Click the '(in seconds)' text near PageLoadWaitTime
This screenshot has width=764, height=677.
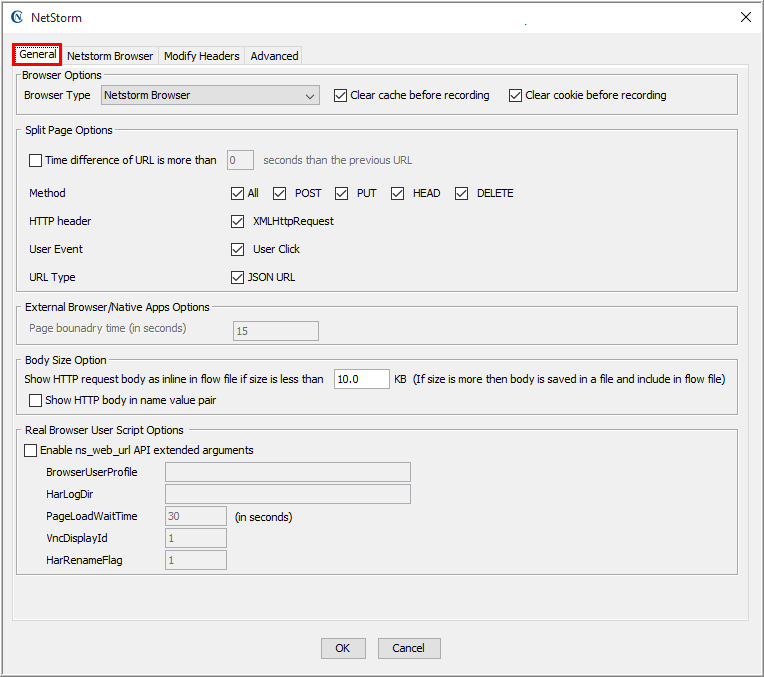point(264,517)
